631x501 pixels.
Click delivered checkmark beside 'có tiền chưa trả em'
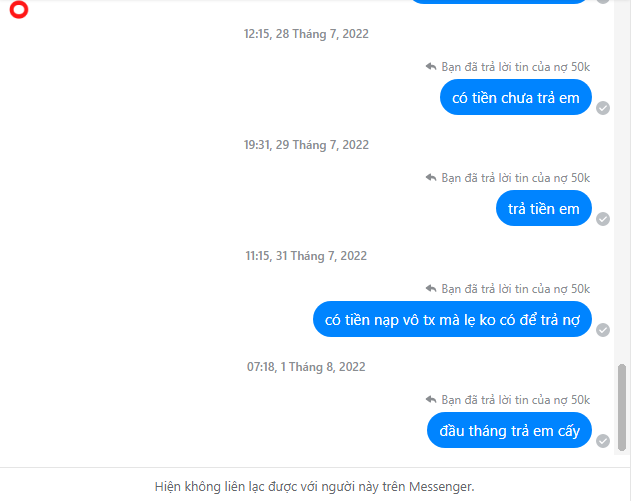(603, 108)
